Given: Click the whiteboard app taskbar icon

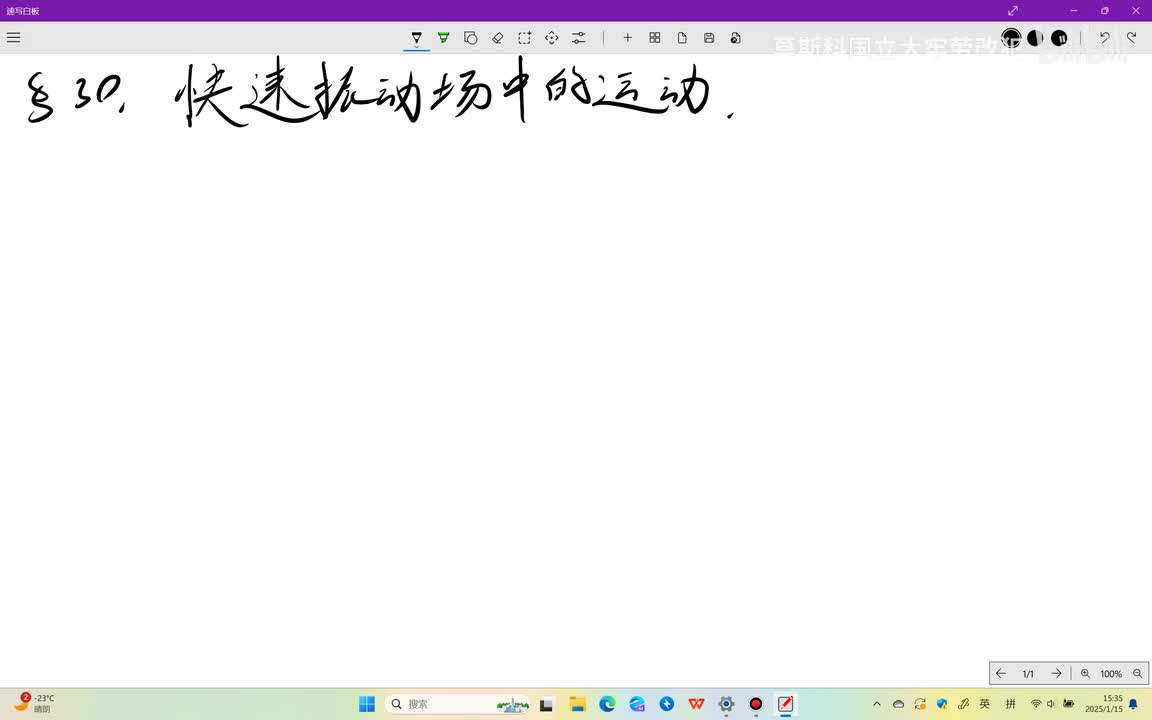Looking at the screenshot, I should (x=785, y=704).
